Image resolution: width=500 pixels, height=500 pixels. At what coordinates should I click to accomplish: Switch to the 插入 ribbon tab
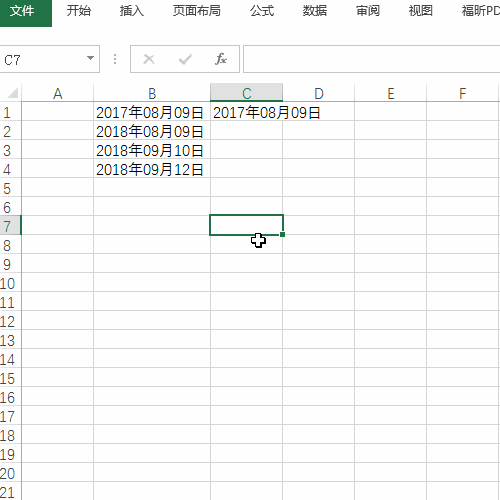pos(132,11)
